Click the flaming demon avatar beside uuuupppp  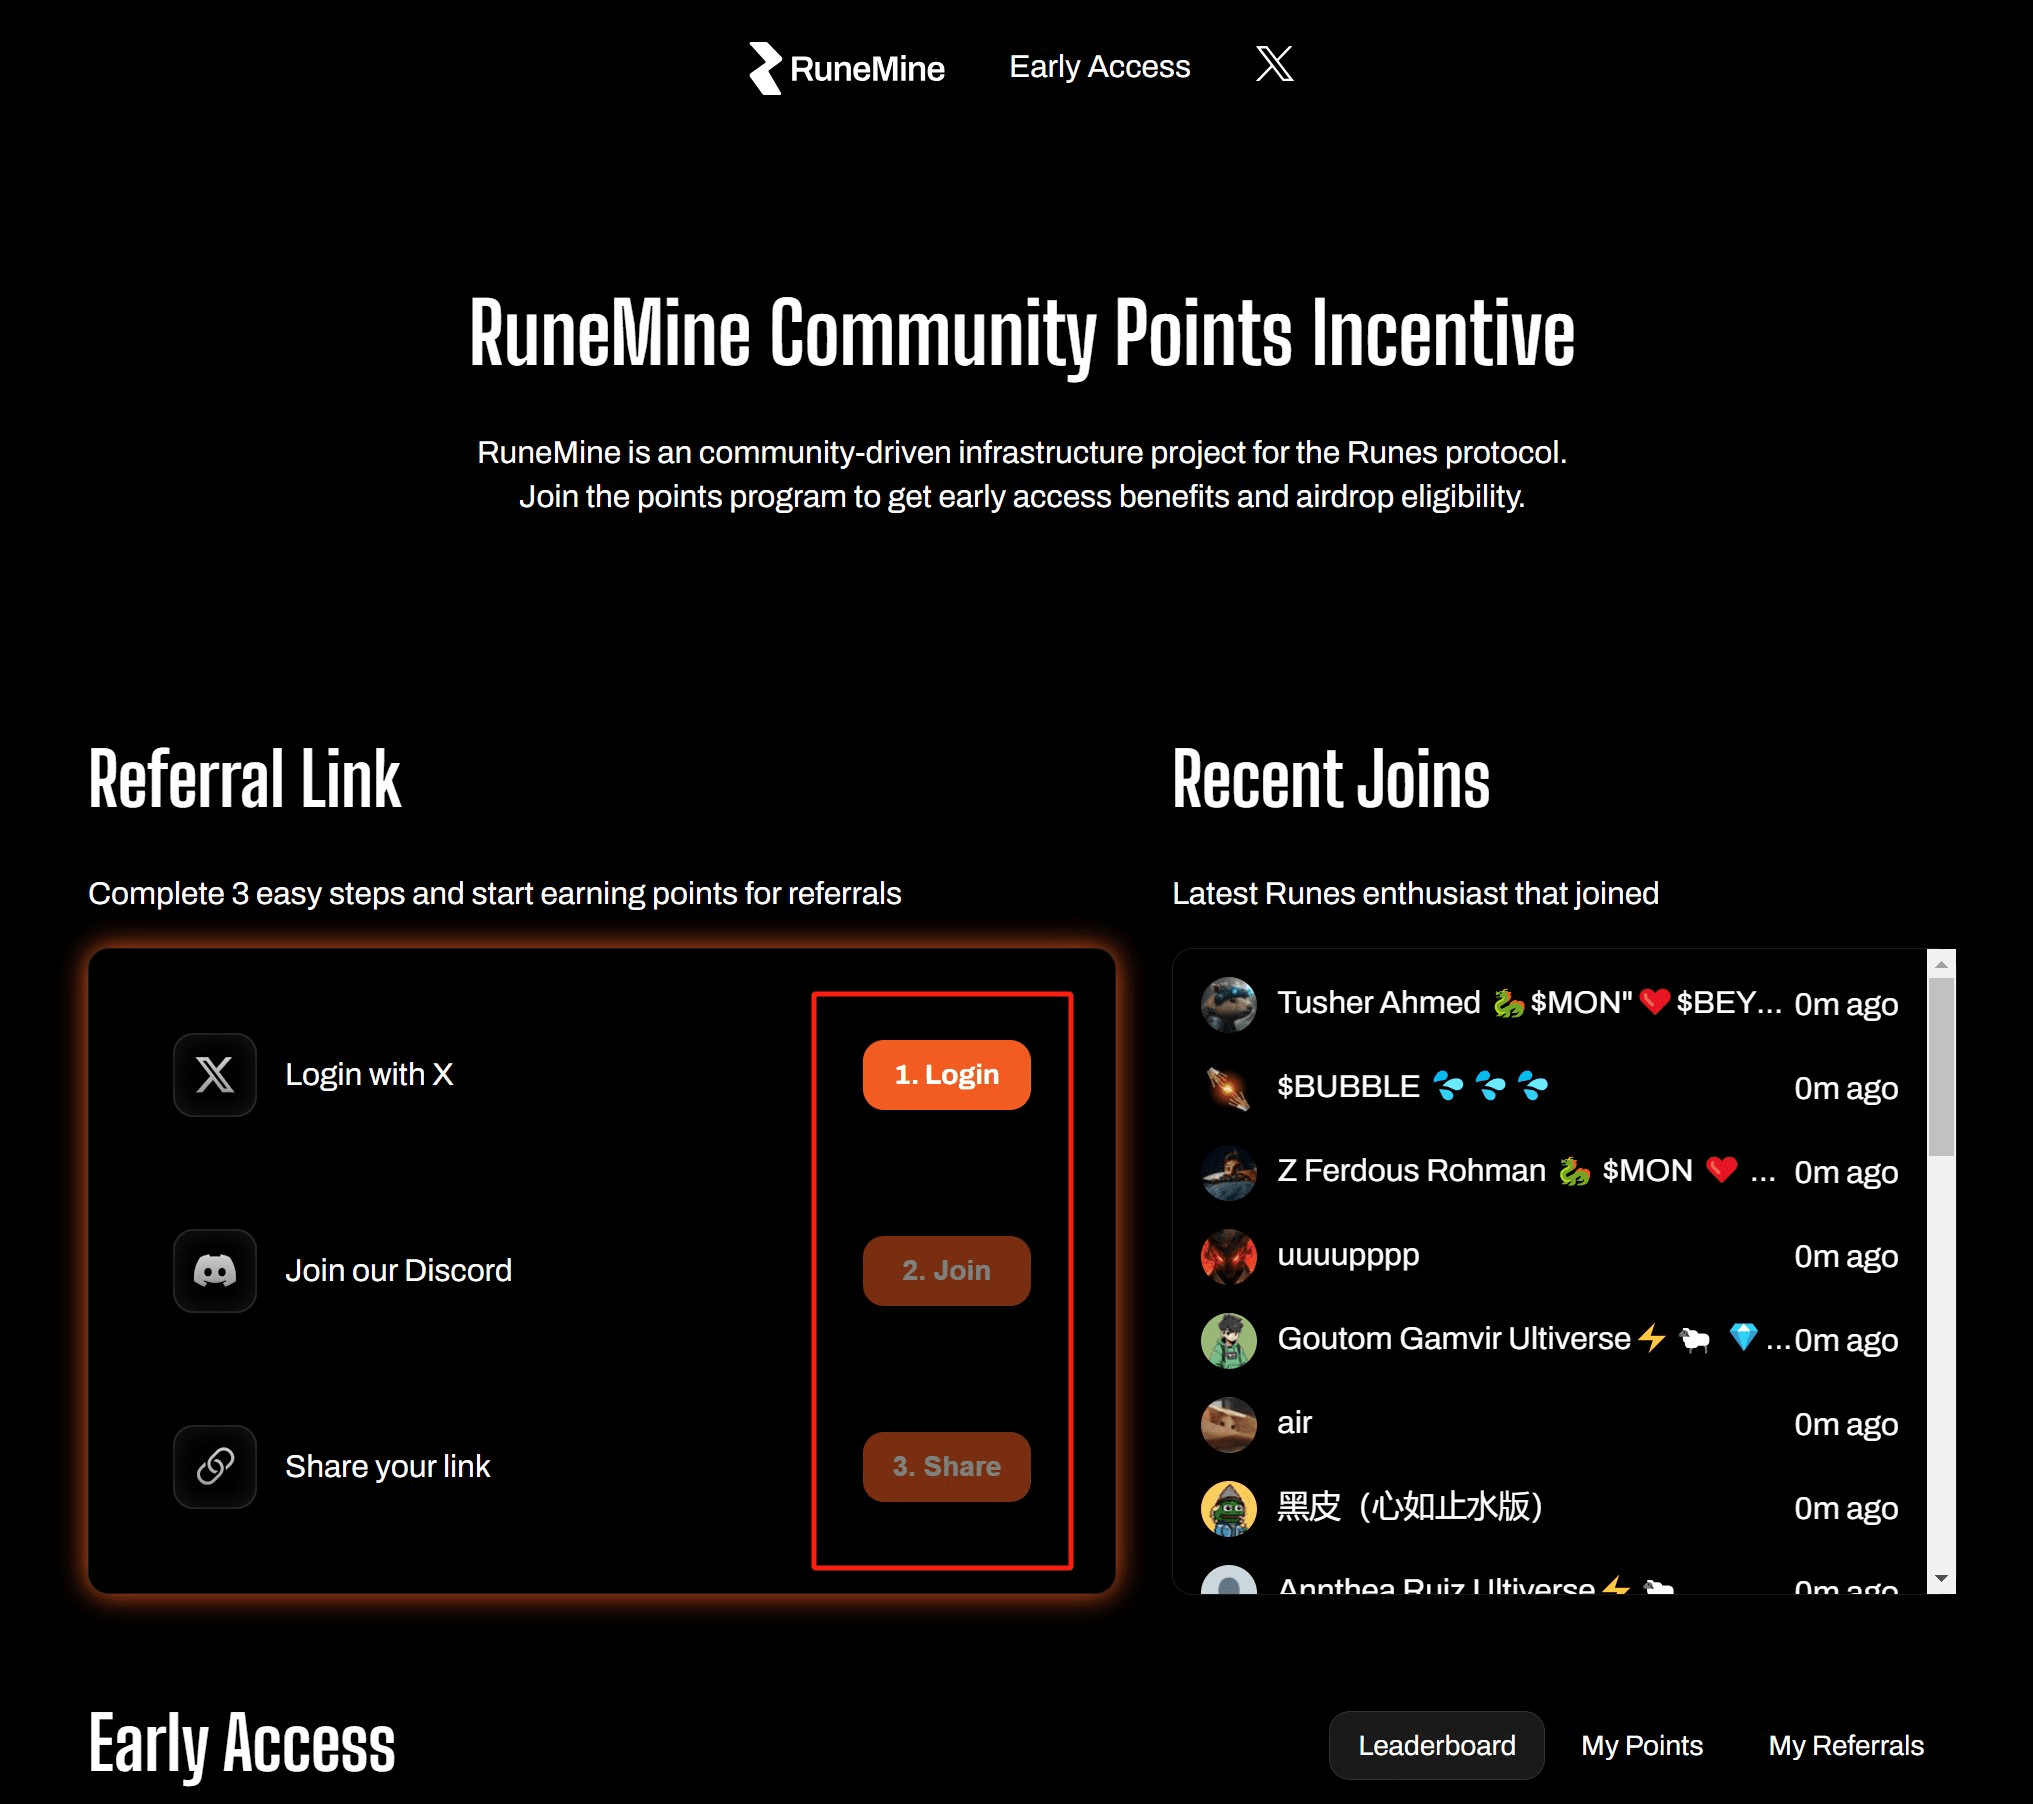(x=1227, y=1256)
